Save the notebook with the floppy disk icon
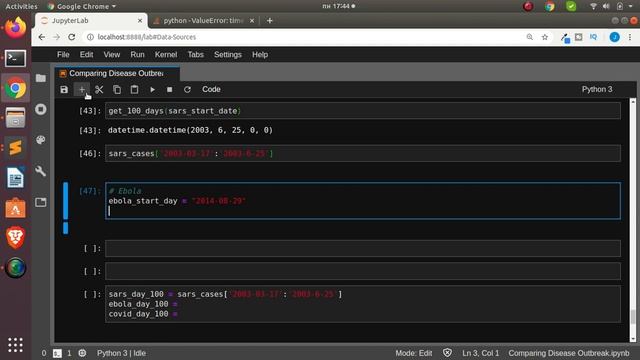Screen dimensions: 640x360 coord(64,89)
